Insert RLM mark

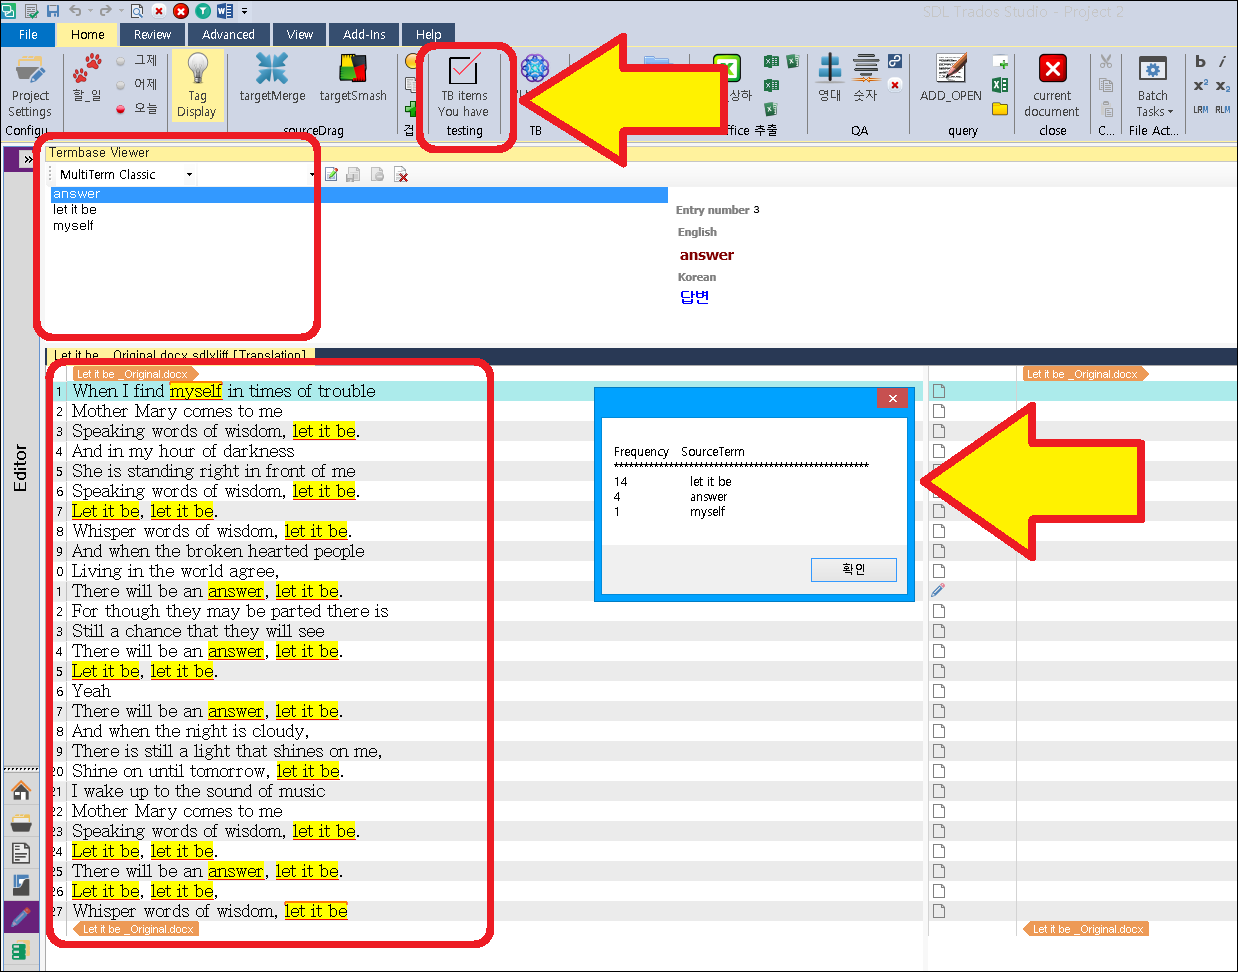tap(1223, 109)
